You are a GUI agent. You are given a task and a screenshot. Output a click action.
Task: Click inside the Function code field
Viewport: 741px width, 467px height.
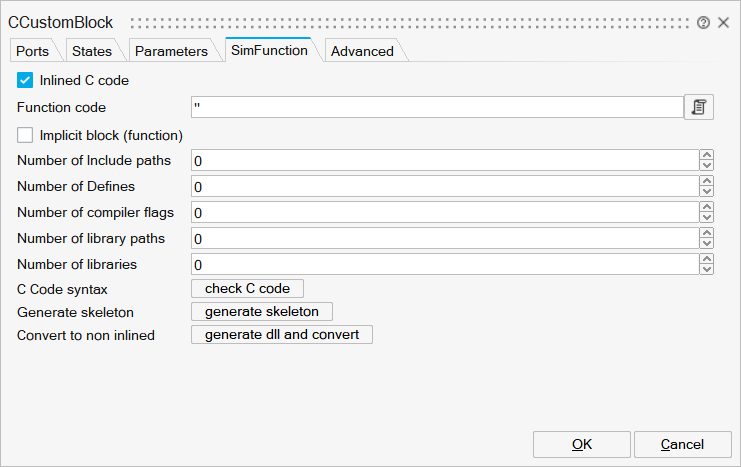point(436,107)
